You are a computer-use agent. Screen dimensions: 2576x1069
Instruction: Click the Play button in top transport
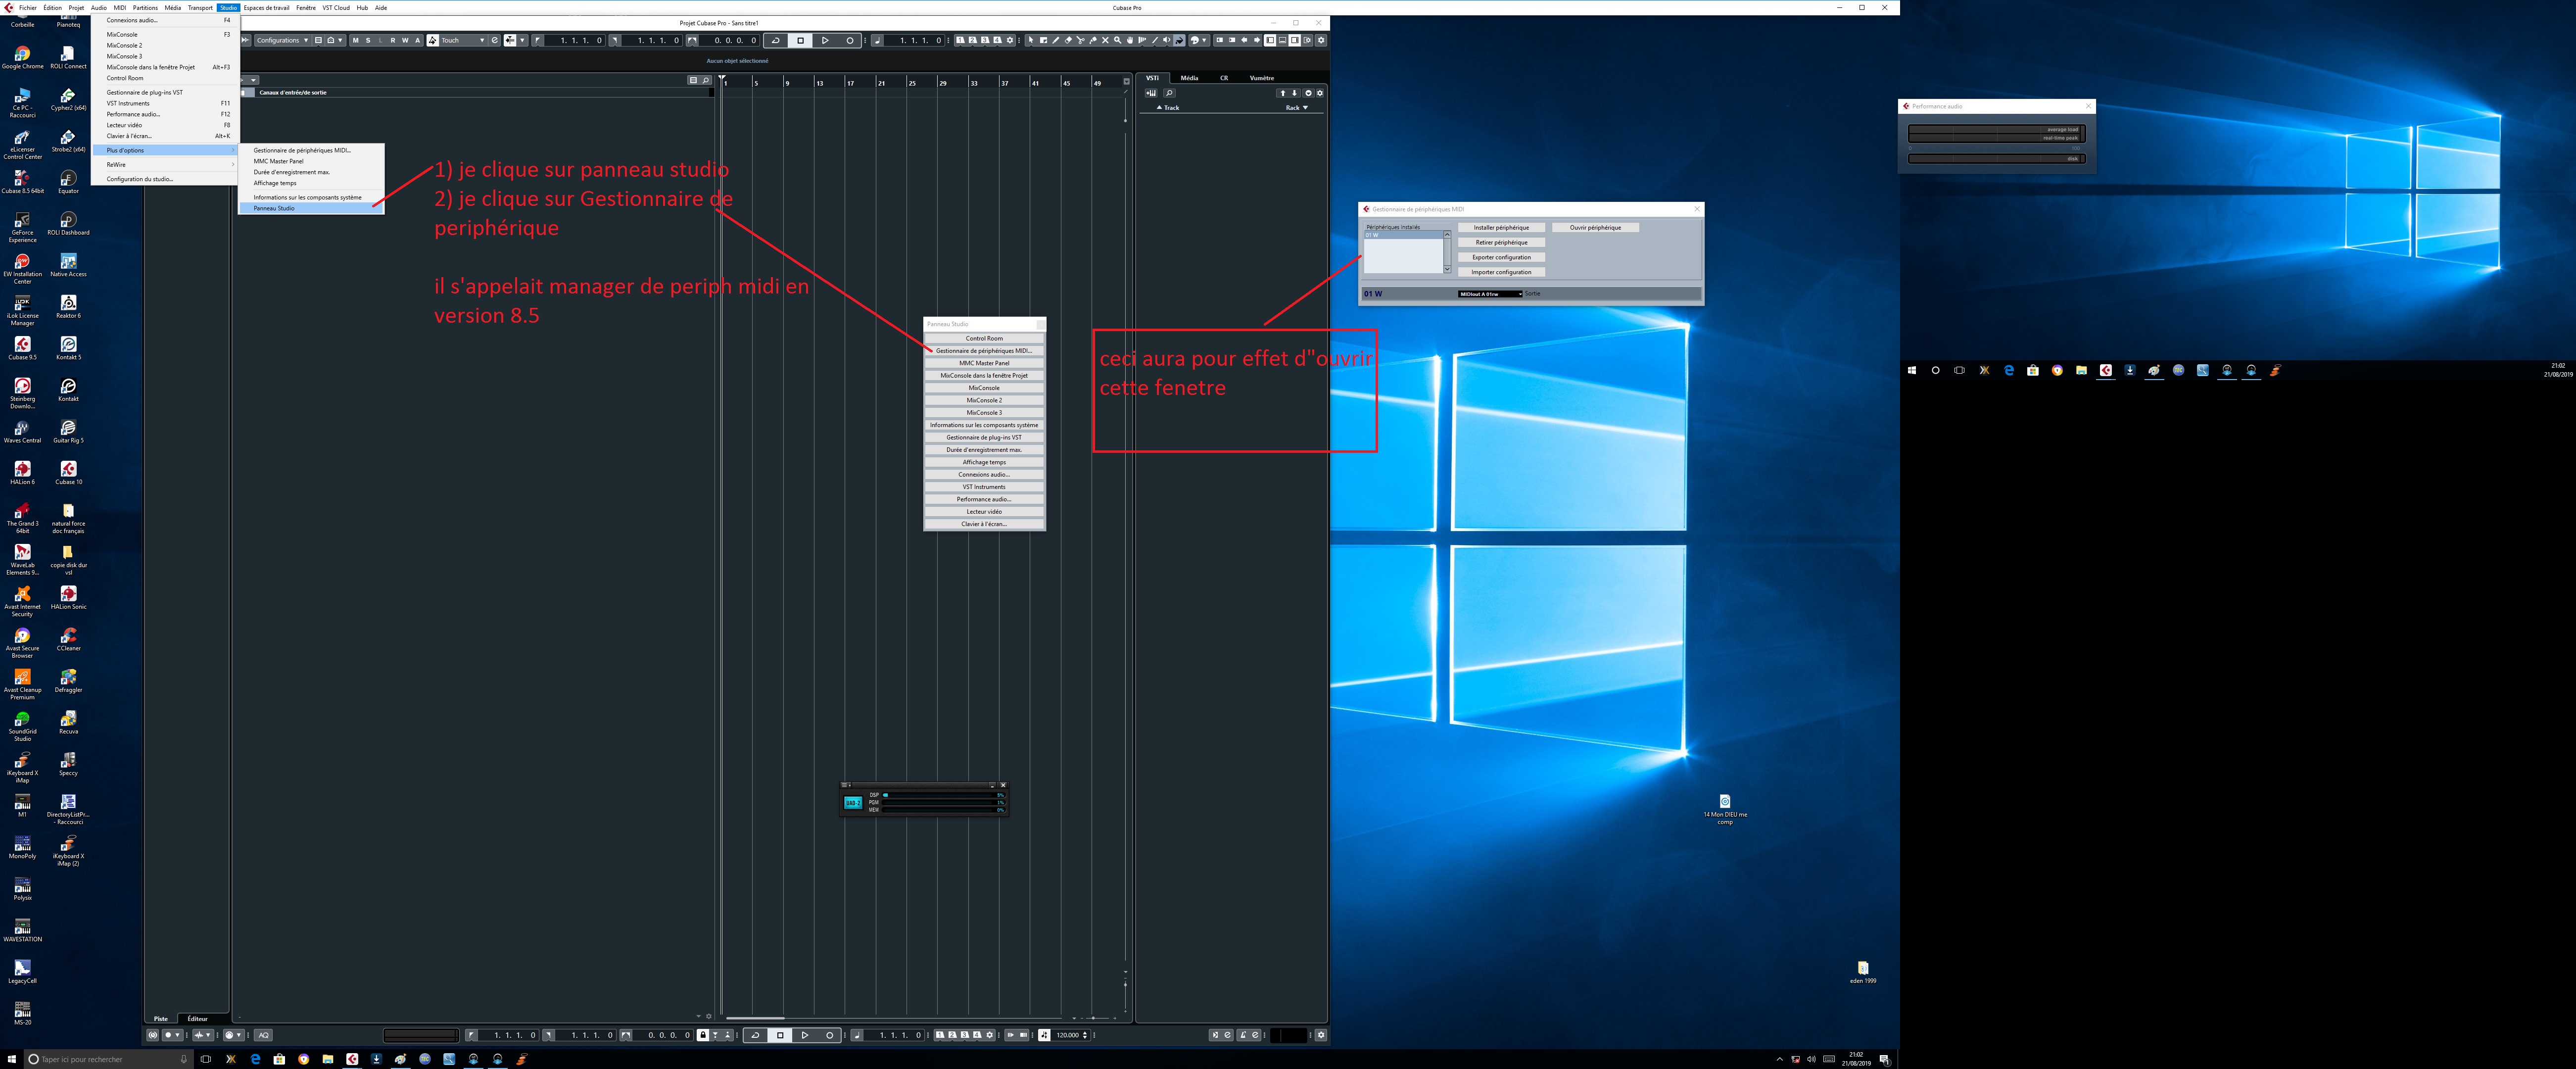pos(825,40)
